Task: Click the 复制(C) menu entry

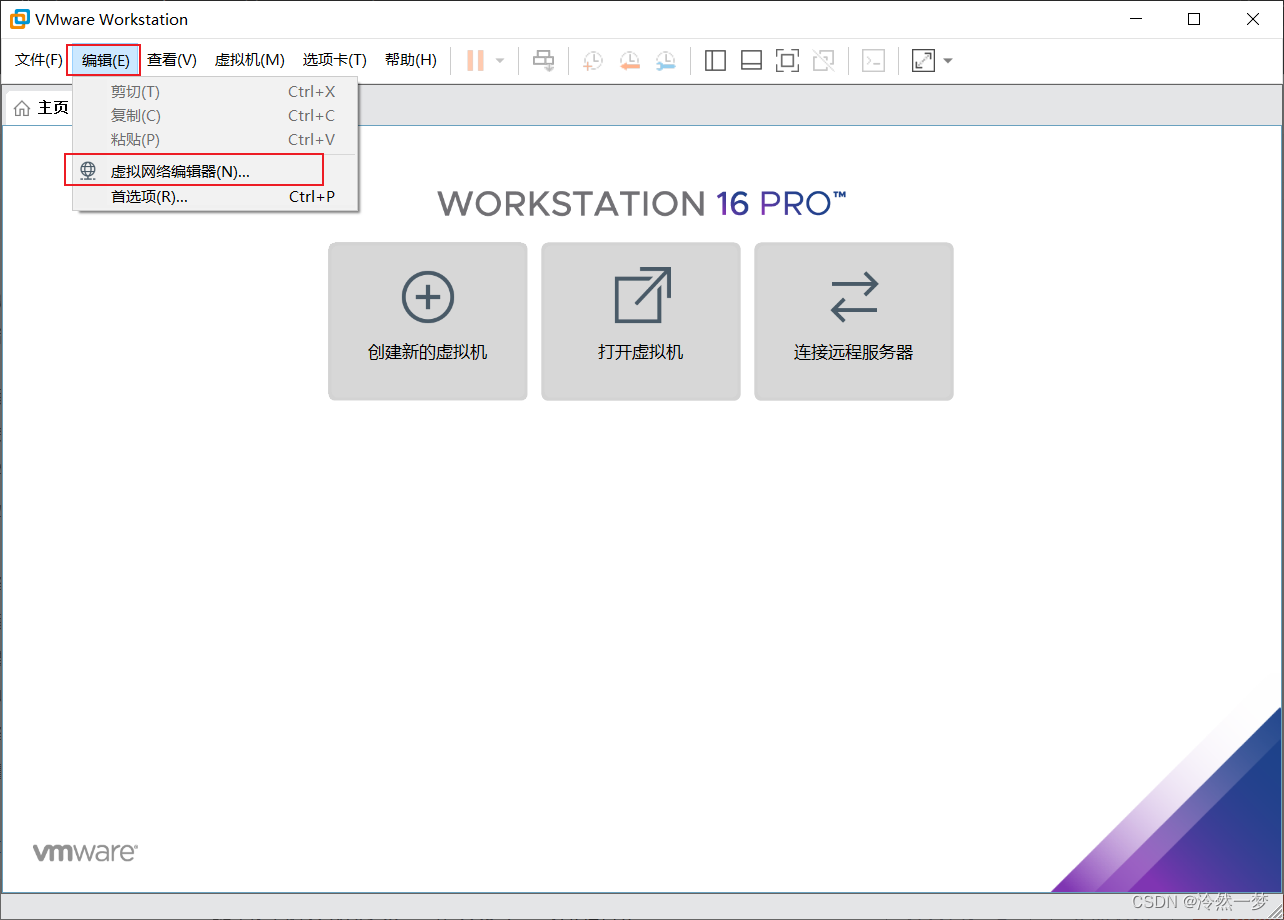Action: (x=215, y=115)
